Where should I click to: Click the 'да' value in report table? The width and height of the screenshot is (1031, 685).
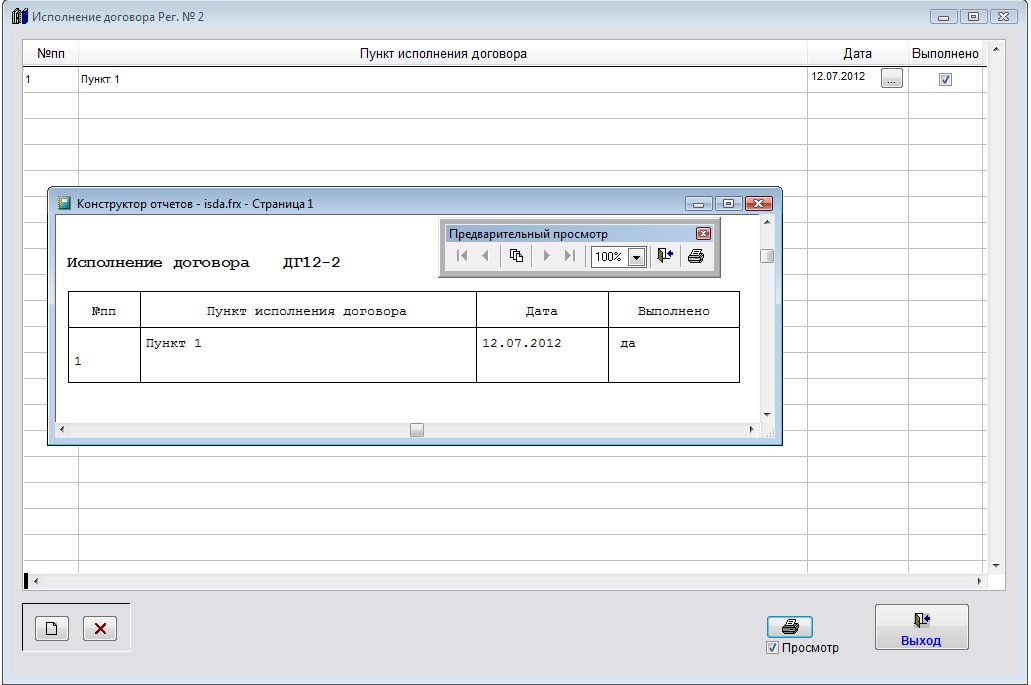pyautogui.click(x=627, y=343)
